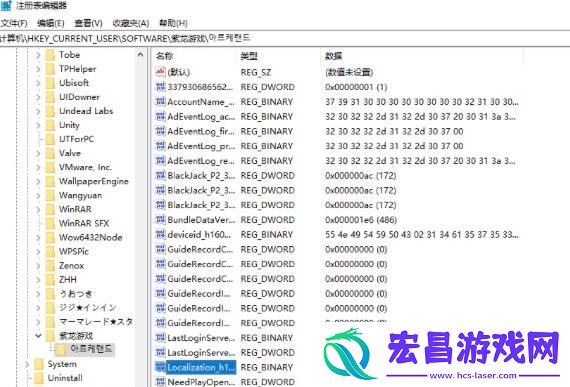
Task: Click the icon beside AdEventLog_ac value
Action: (x=160, y=116)
